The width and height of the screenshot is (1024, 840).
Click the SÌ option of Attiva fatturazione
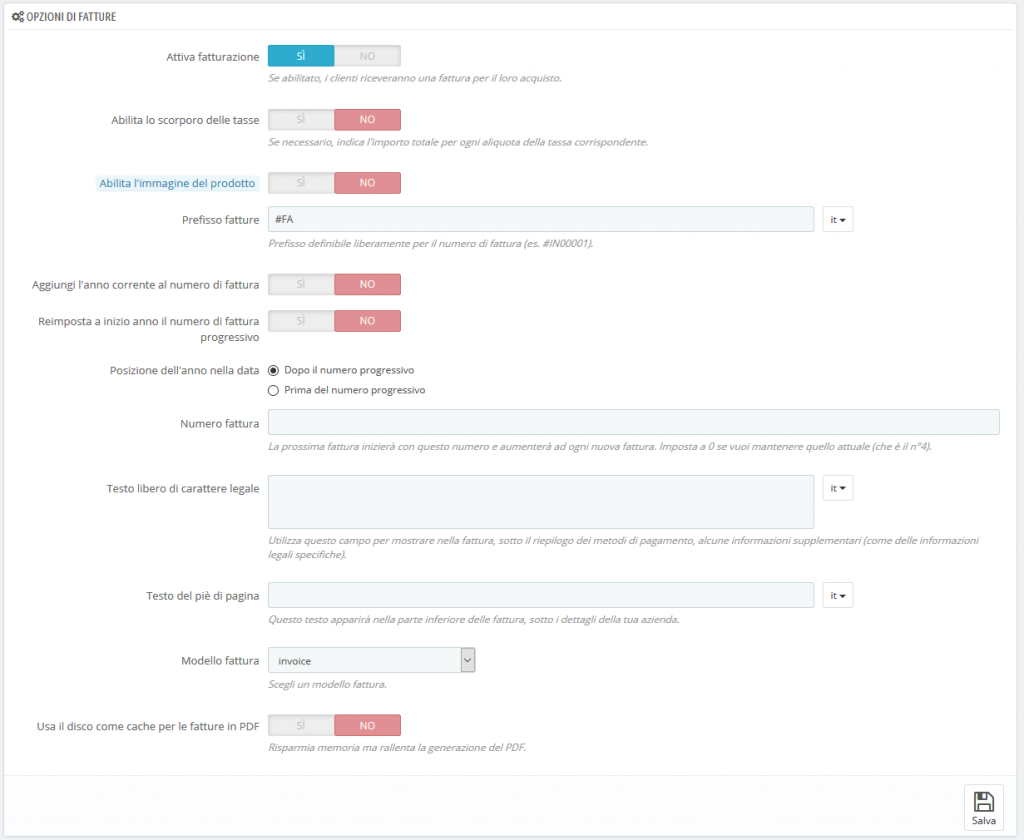pyautogui.click(x=301, y=56)
